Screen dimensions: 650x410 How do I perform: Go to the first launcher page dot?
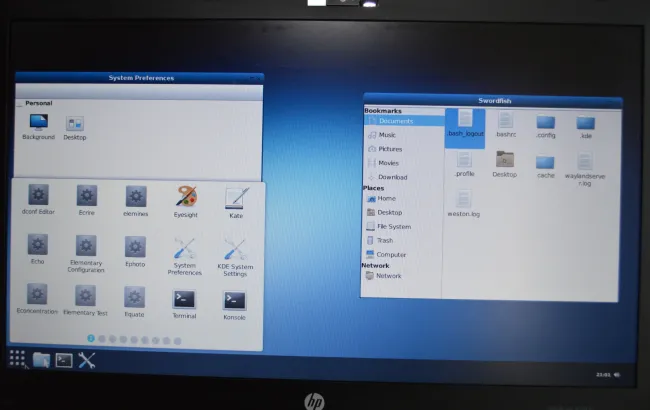click(x=91, y=339)
